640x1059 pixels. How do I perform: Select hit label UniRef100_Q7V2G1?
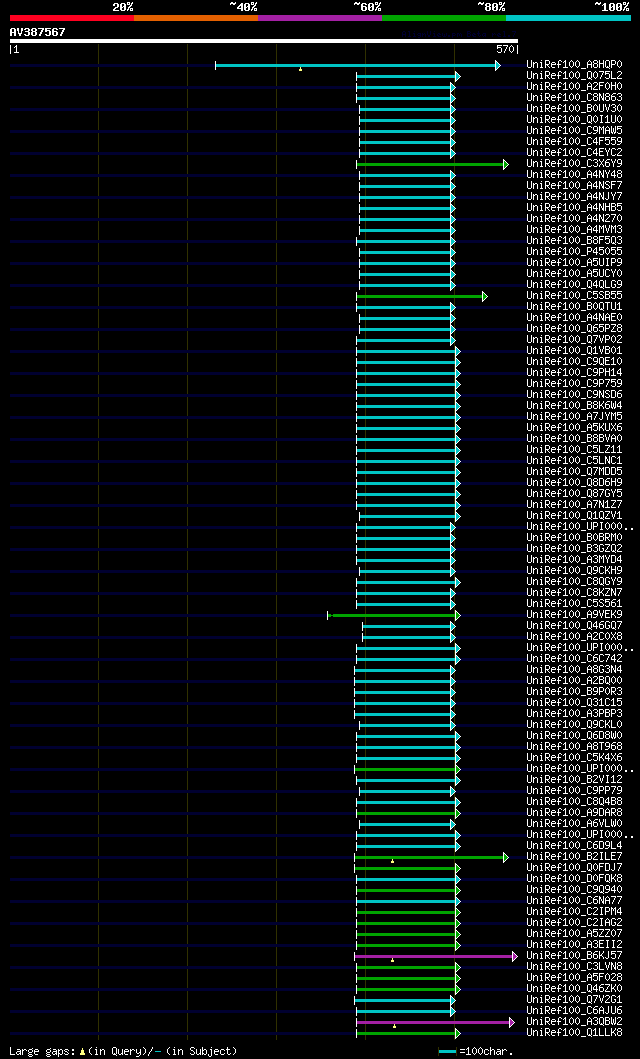coord(575,999)
